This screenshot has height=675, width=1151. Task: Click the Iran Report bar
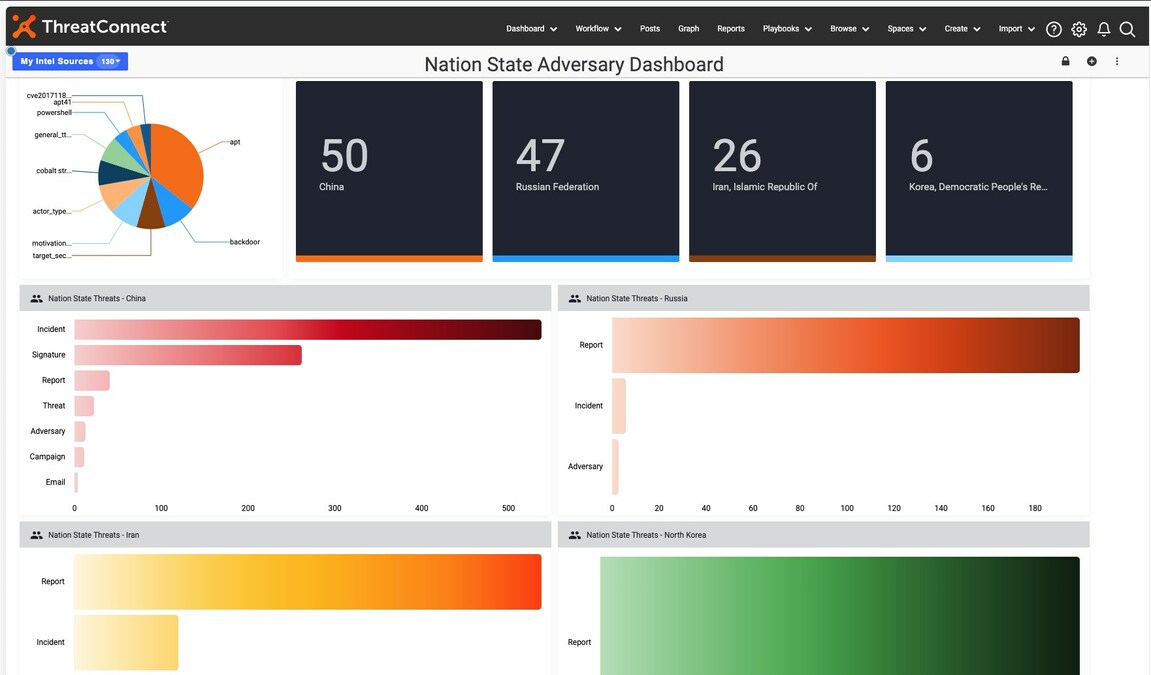point(308,582)
